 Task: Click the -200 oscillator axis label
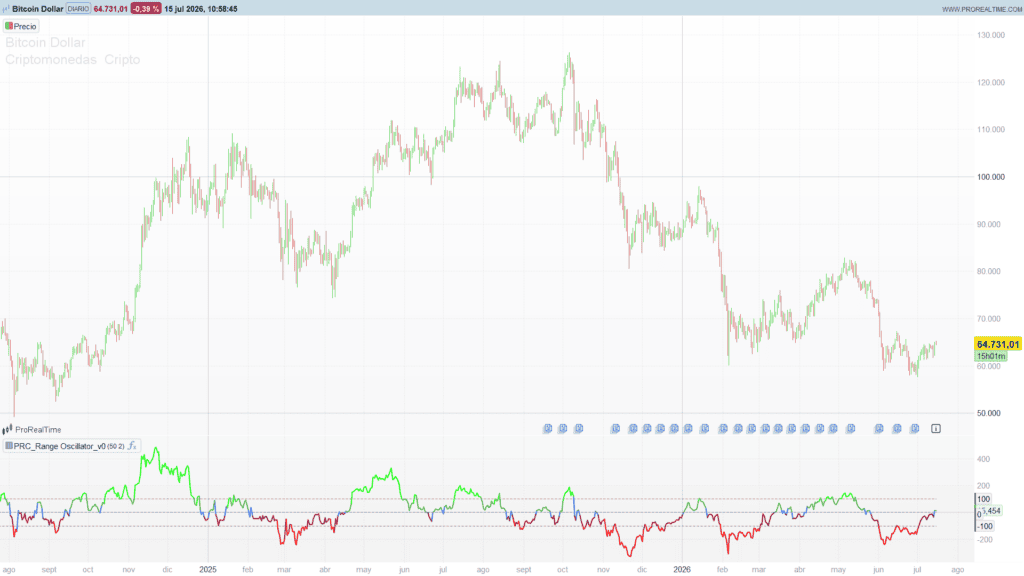point(985,540)
